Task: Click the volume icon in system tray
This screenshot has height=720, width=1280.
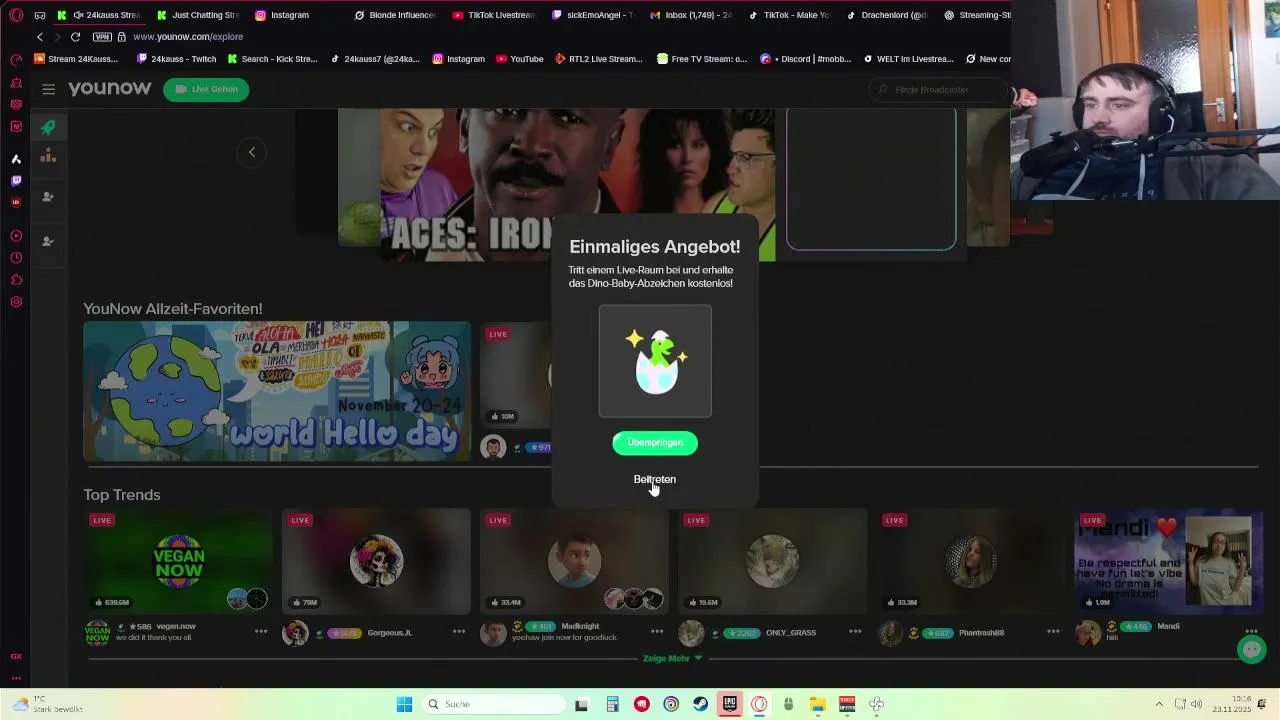Action: pyautogui.click(x=1197, y=704)
